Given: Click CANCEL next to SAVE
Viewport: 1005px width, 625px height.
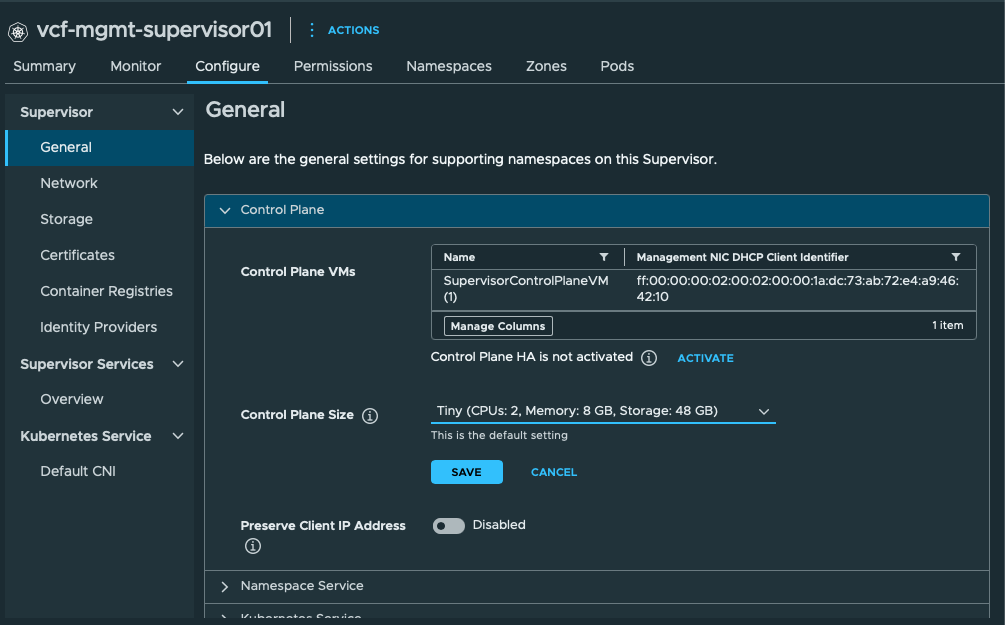Looking at the screenshot, I should click(x=554, y=472).
